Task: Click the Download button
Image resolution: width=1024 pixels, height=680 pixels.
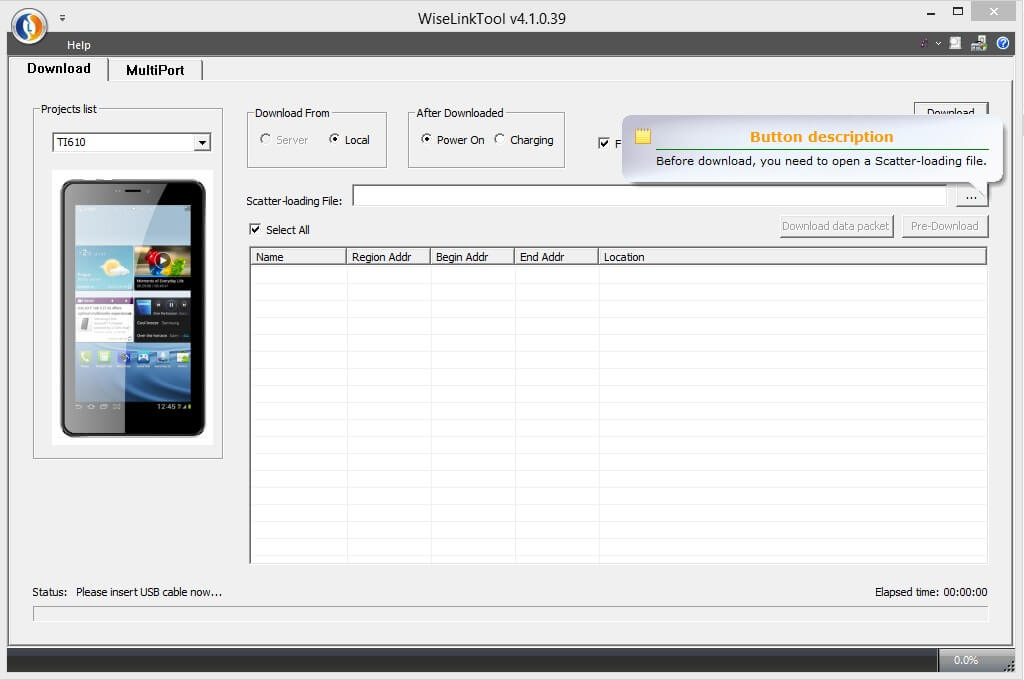Action: pyautogui.click(x=950, y=113)
